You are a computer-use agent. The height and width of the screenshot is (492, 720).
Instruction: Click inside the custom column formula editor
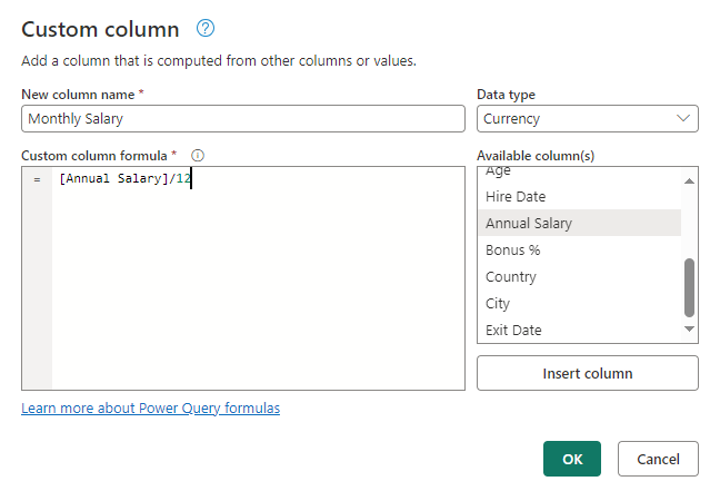(243, 278)
